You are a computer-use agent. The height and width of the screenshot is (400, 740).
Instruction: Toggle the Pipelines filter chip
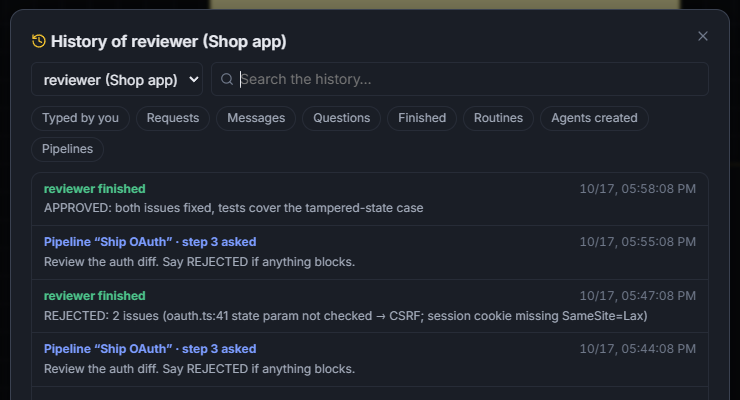67,149
